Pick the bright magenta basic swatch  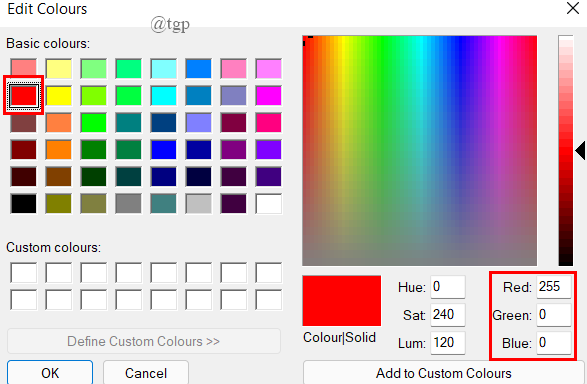point(269,96)
